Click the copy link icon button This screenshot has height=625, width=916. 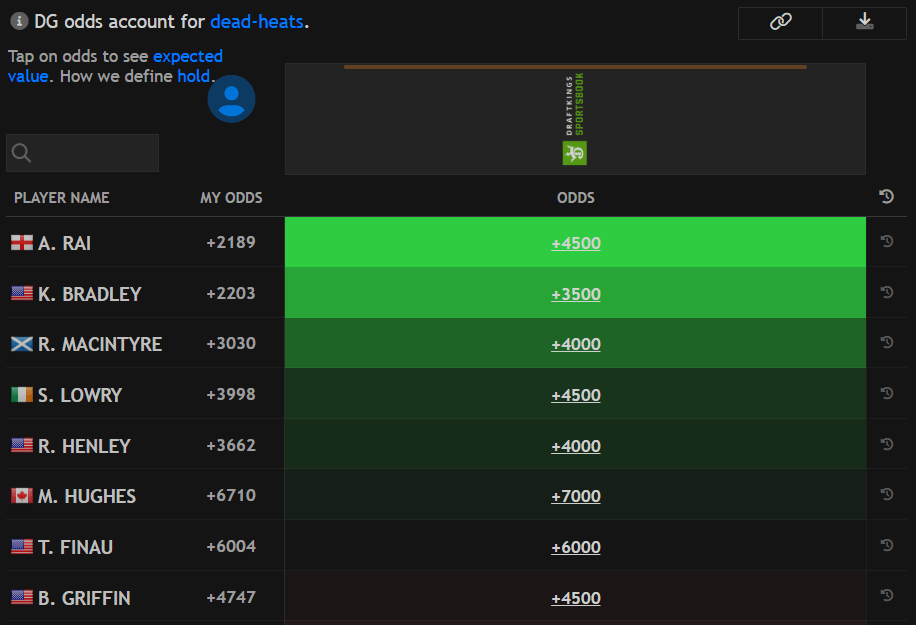click(780, 23)
